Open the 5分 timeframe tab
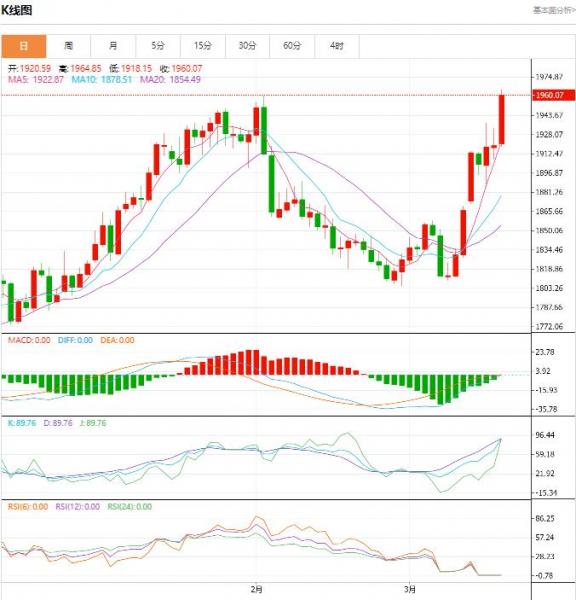 pyautogui.click(x=158, y=46)
